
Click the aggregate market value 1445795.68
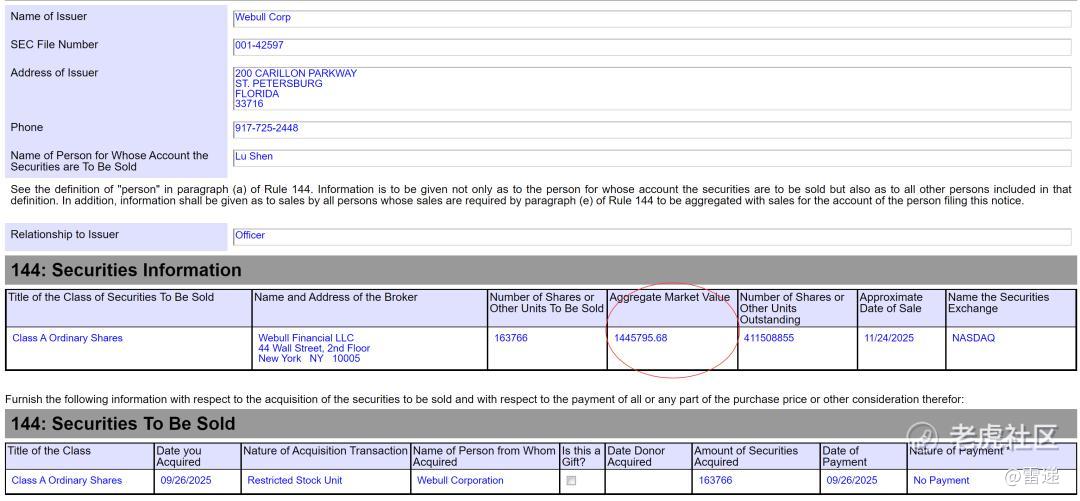tap(641, 338)
